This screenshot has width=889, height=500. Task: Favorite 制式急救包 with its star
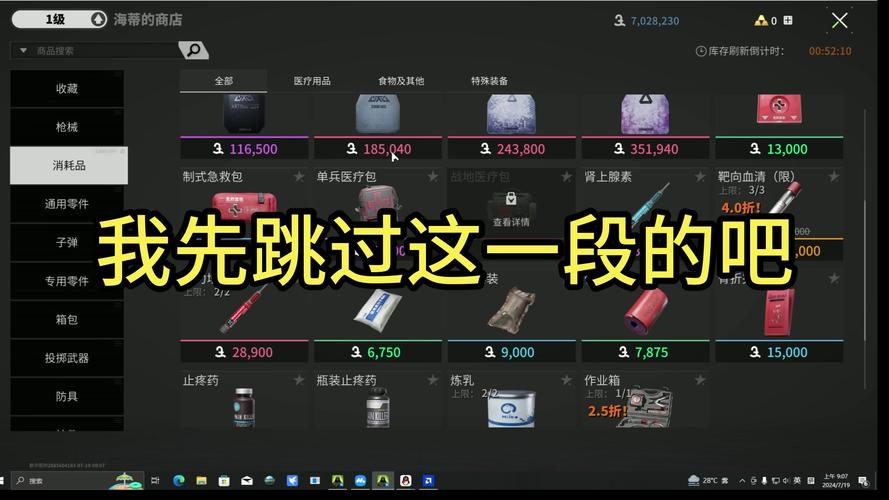click(x=299, y=177)
